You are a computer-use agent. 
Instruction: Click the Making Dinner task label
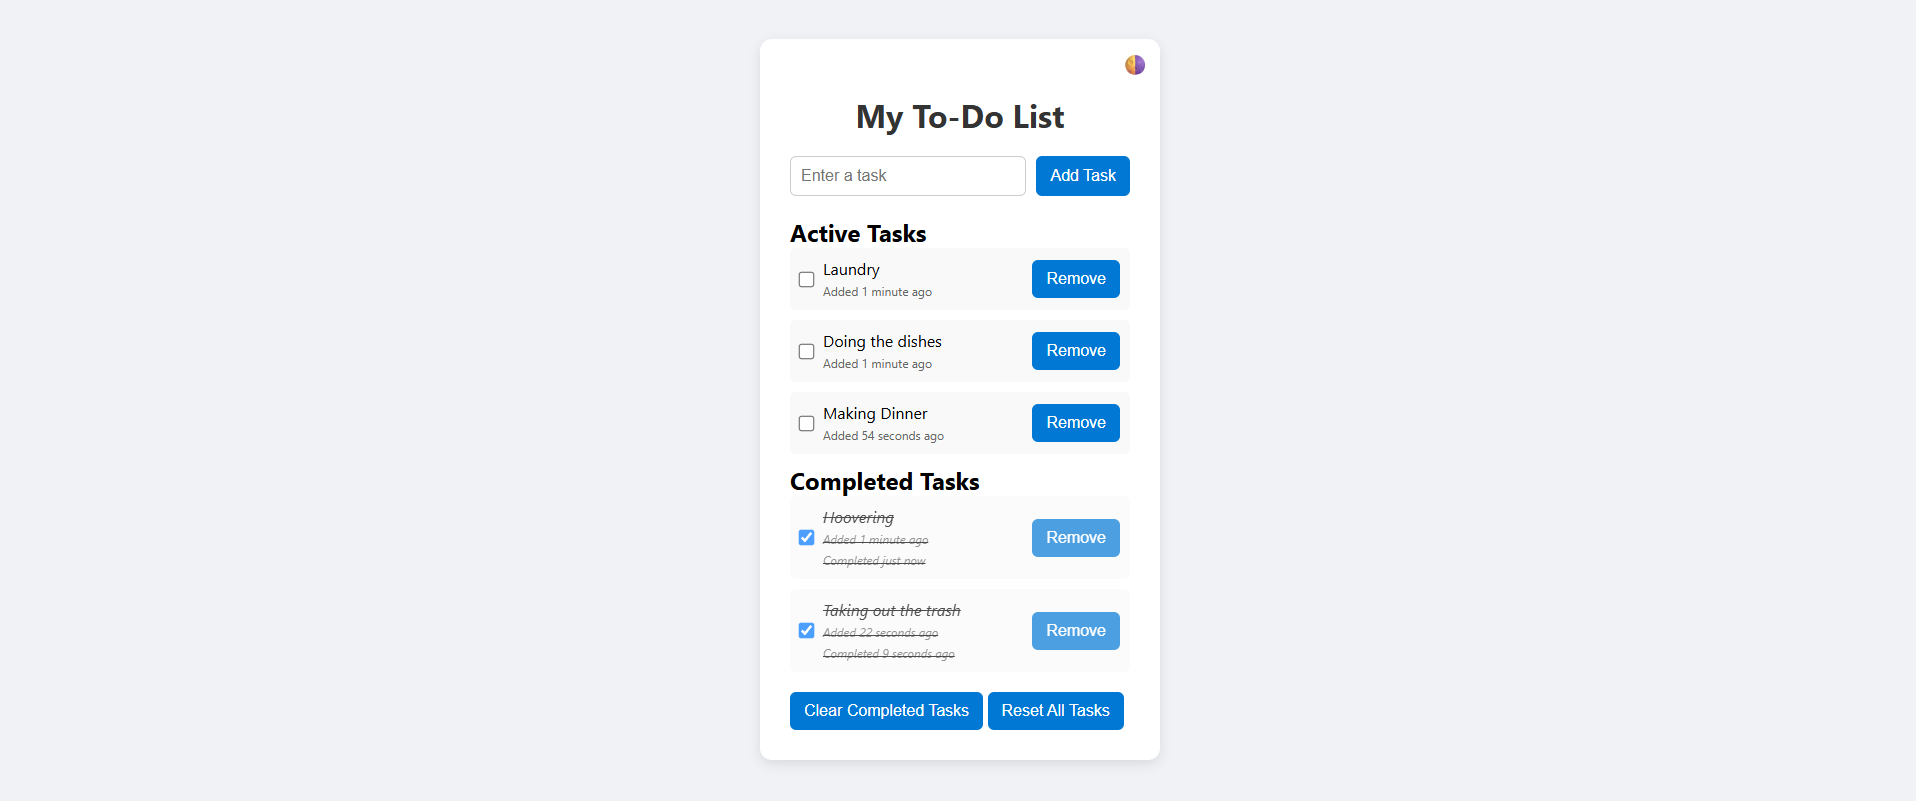click(875, 414)
